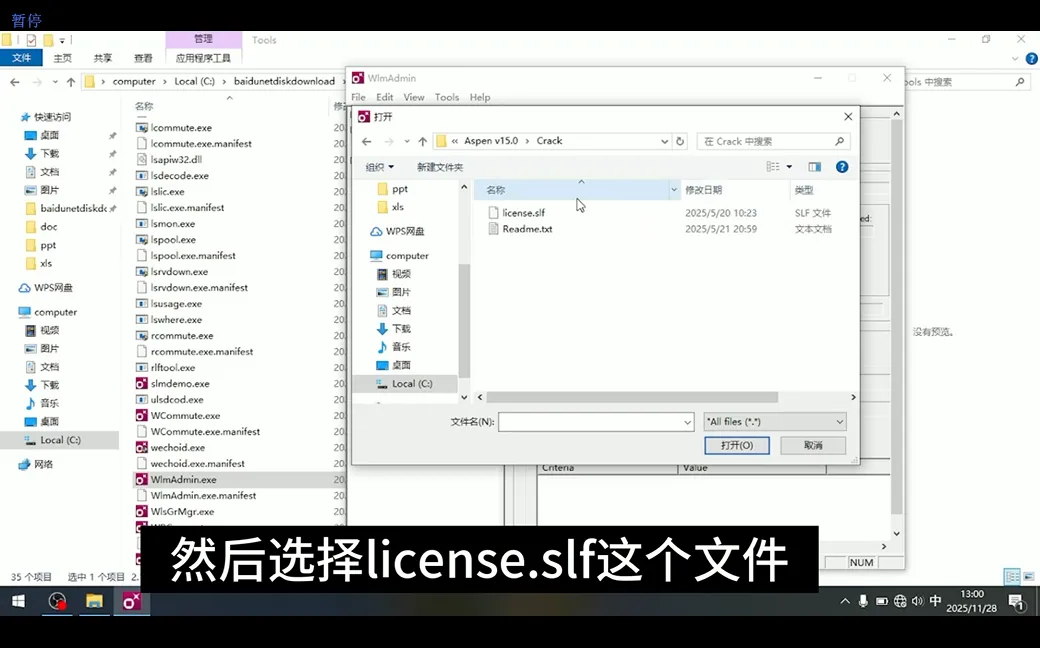Click the dialog's forward arrow
This screenshot has height=648, width=1040.
(389, 141)
